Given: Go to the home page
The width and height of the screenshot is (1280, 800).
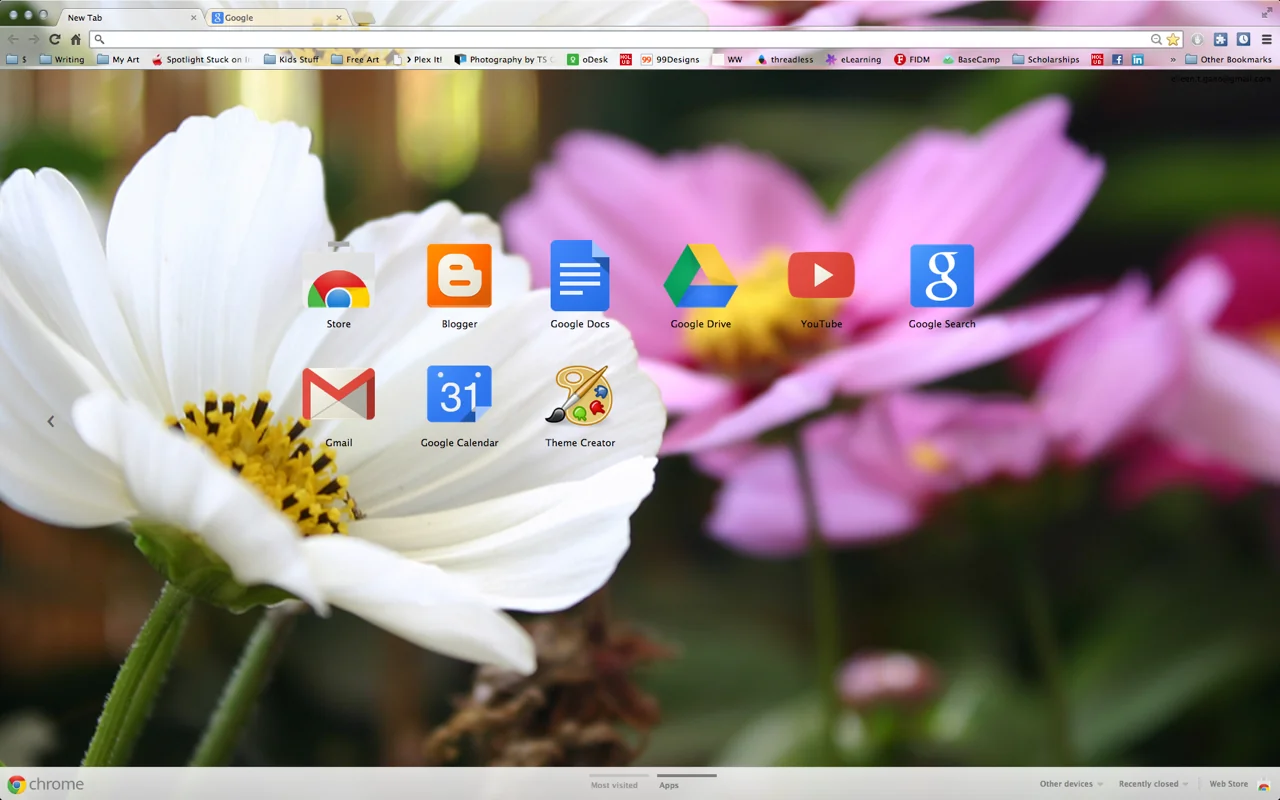Looking at the screenshot, I should pyautogui.click(x=75, y=39).
